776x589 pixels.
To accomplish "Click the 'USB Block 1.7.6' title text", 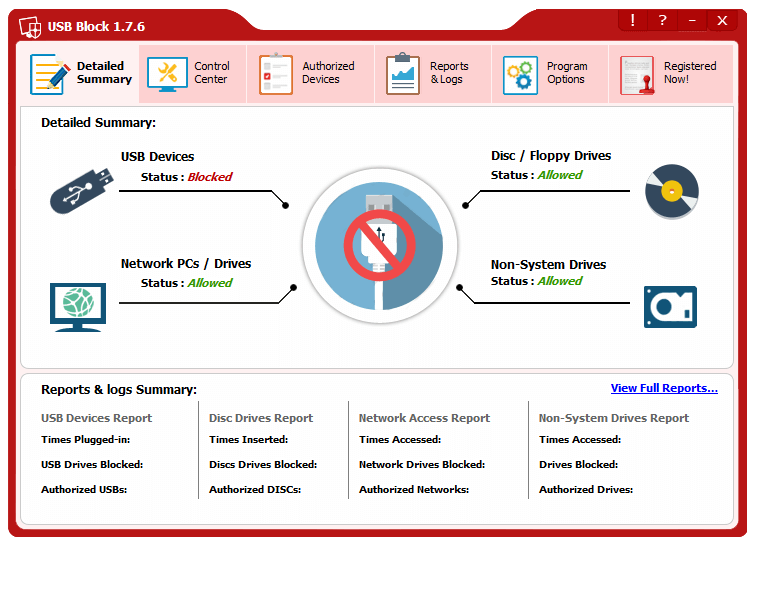I will click(x=97, y=27).
